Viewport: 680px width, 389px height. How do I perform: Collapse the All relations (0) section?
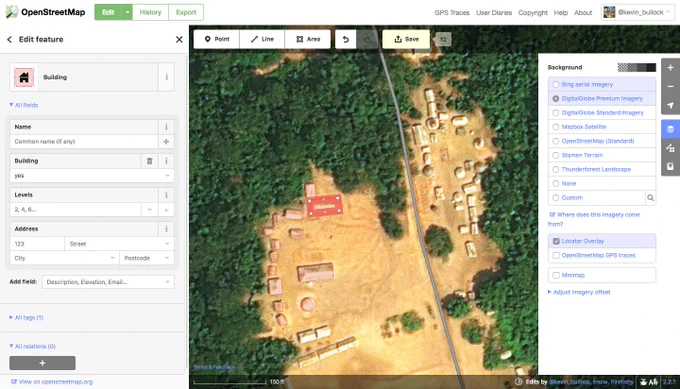pyautogui.click(x=33, y=346)
